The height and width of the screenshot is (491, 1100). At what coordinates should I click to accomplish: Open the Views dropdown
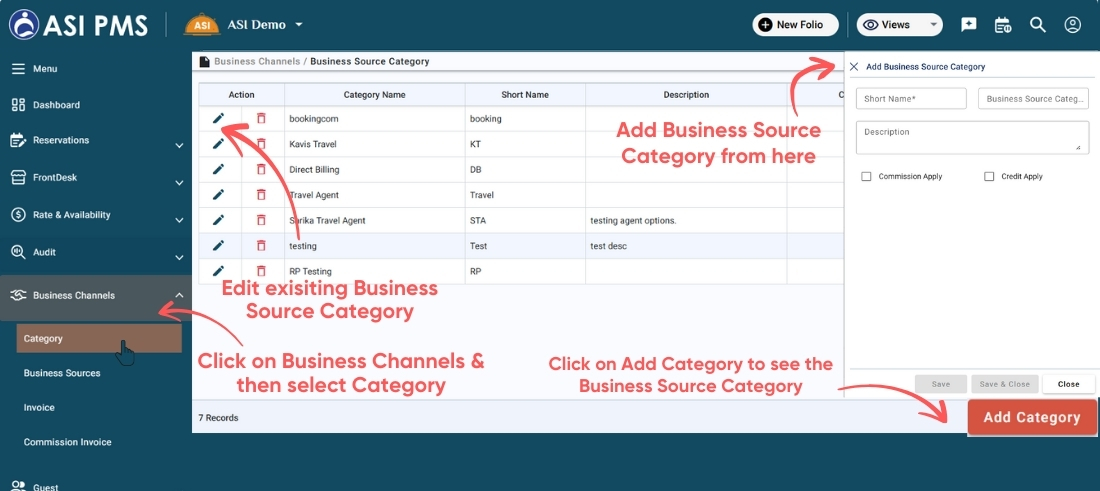(x=900, y=25)
